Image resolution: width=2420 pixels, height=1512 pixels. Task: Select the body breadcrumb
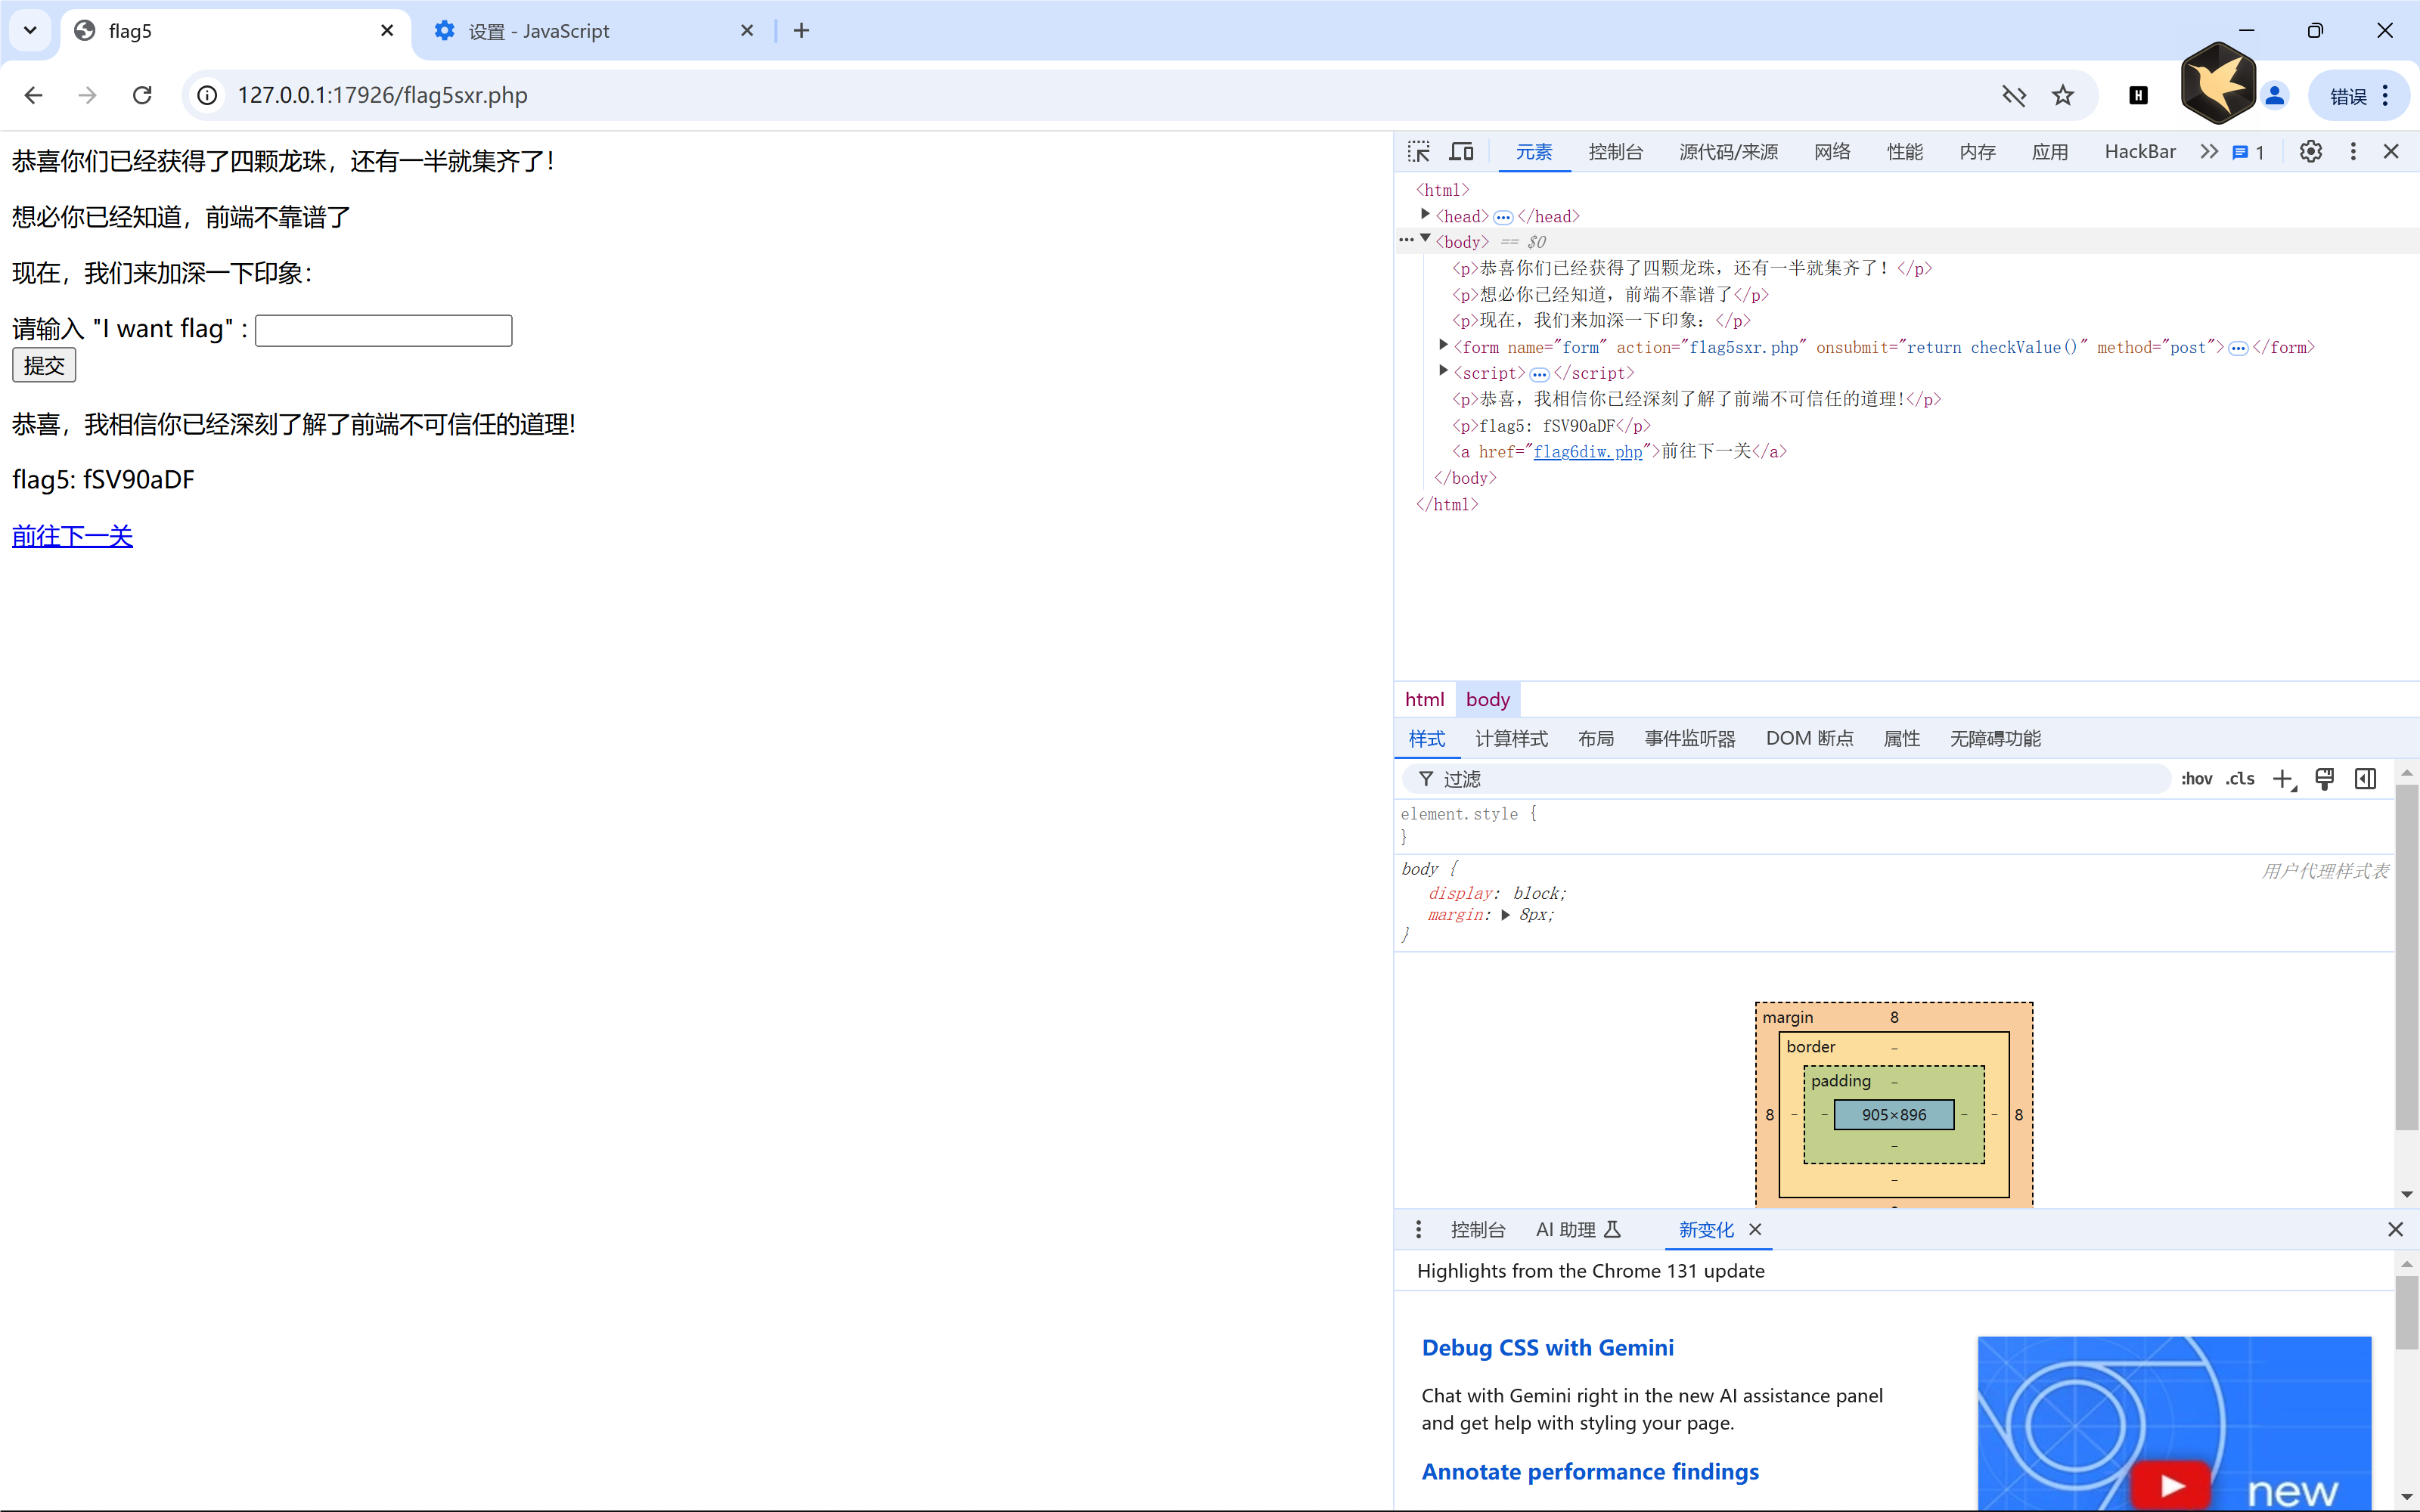pyautogui.click(x=1487, y=699)
